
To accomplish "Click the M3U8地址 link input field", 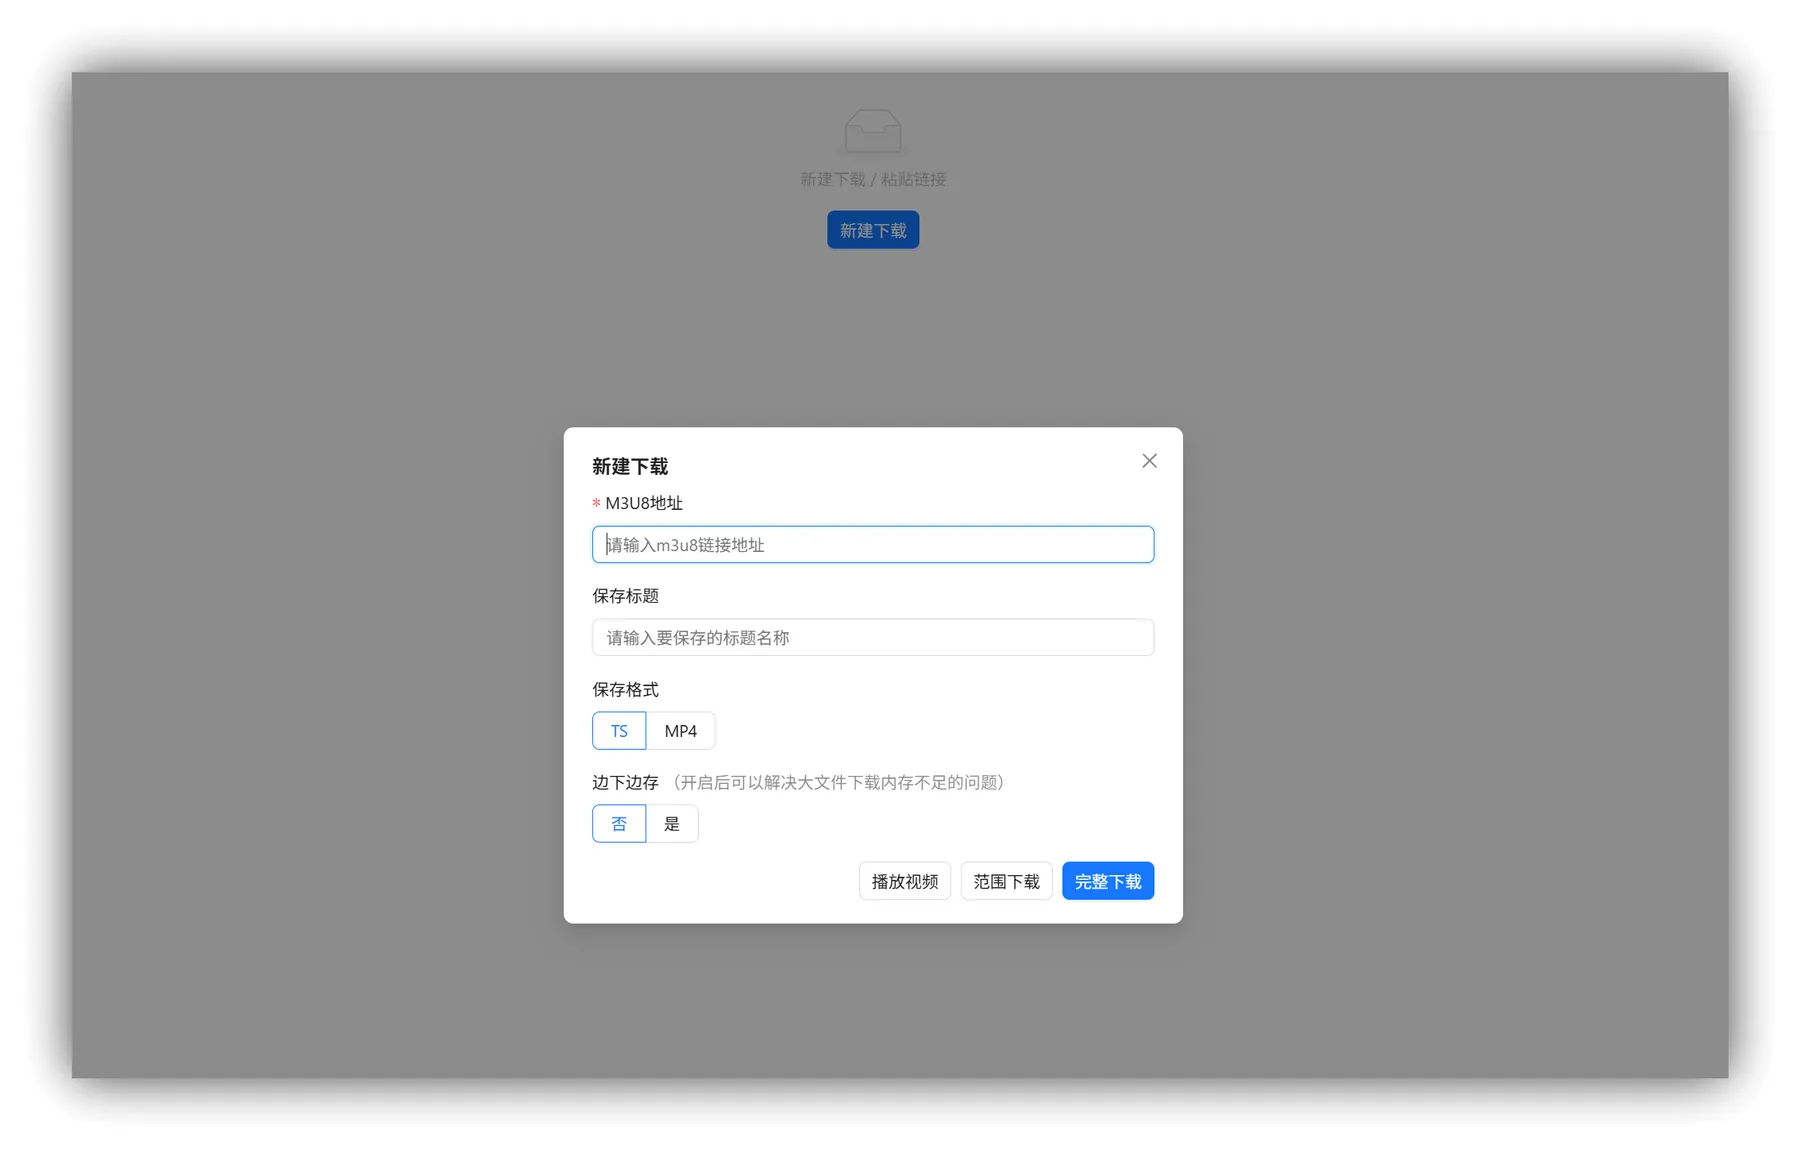I will pos(872,545).
